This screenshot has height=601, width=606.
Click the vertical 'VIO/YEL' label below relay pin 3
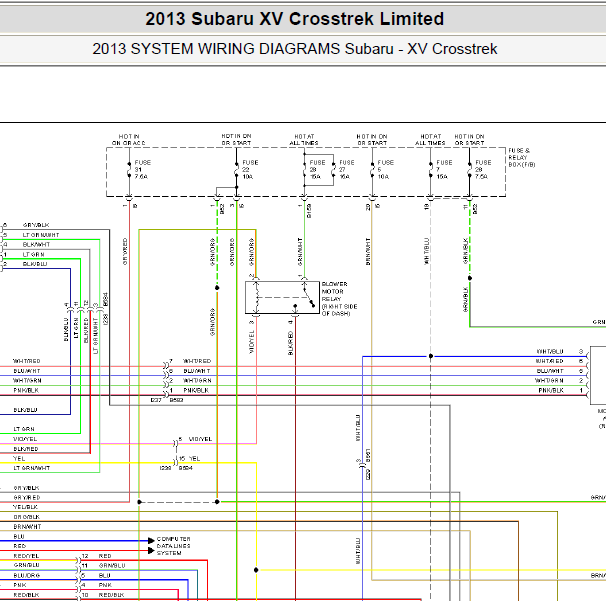[x=252, y=341]
